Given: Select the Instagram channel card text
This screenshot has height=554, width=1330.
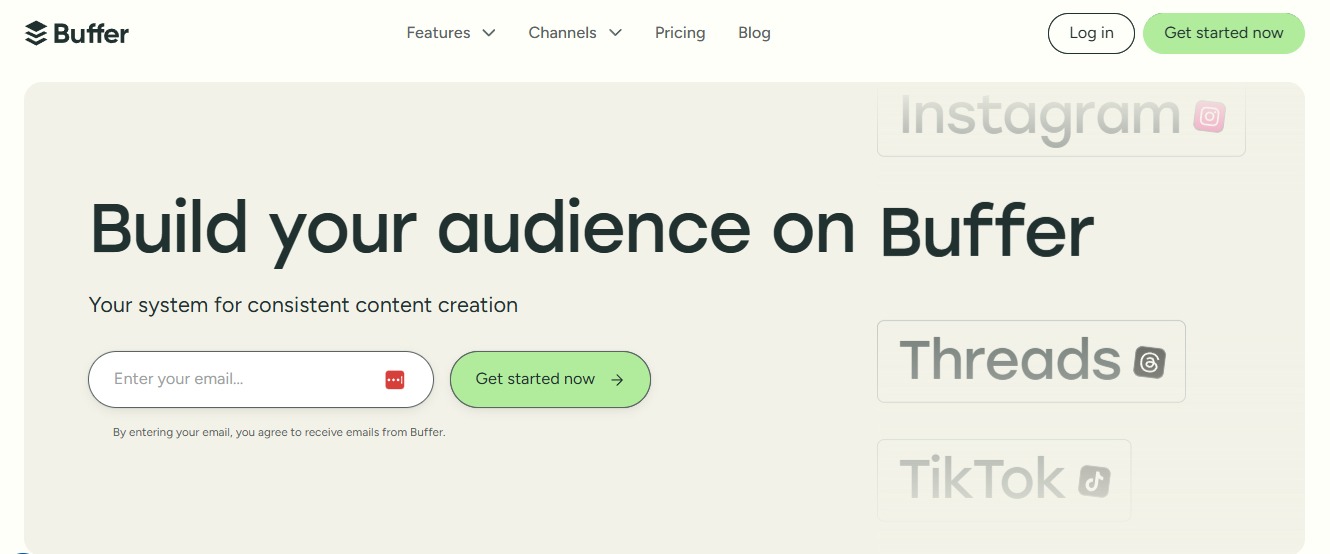Looking at the screenshot, I should [x=1040, y=117].
